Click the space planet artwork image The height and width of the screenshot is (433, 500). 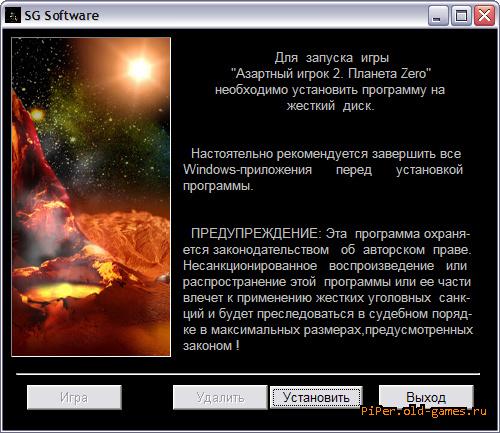pos(91,197)
